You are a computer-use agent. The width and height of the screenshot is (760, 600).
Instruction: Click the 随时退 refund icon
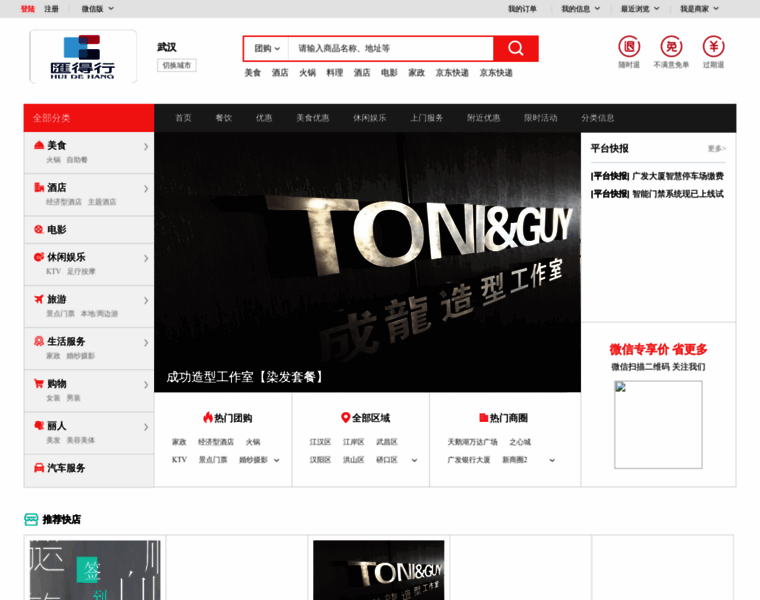[629, 47]
